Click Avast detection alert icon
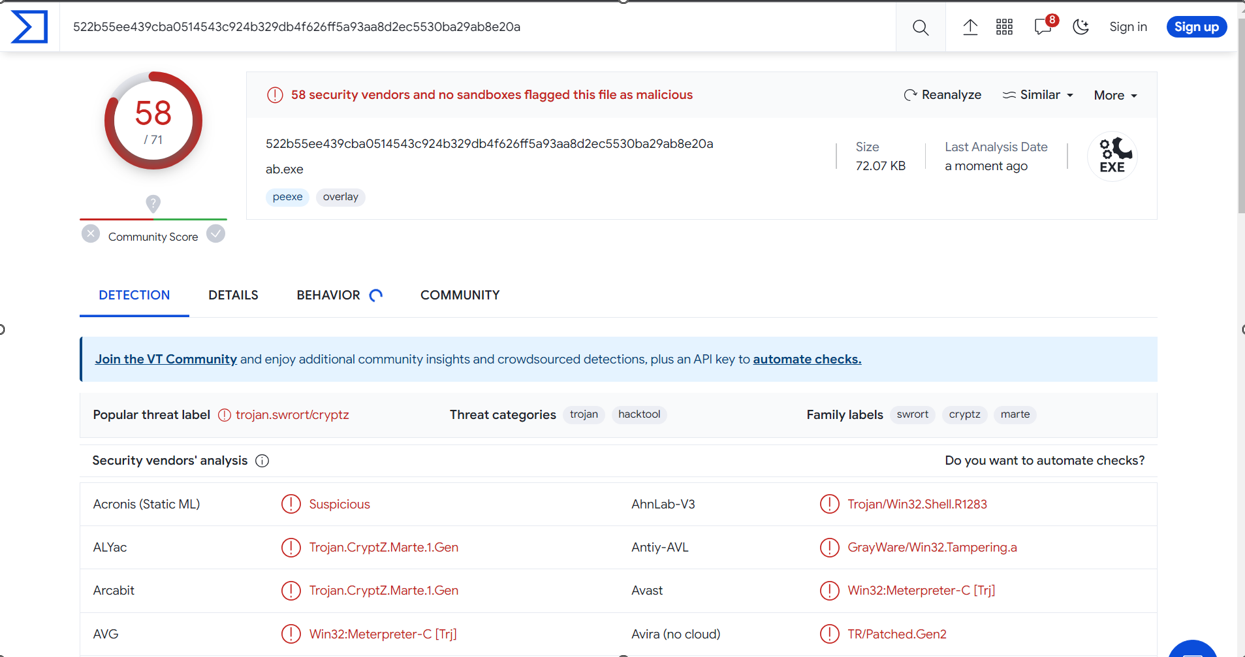Screen dimensions: 1245x657 [829, 590]
